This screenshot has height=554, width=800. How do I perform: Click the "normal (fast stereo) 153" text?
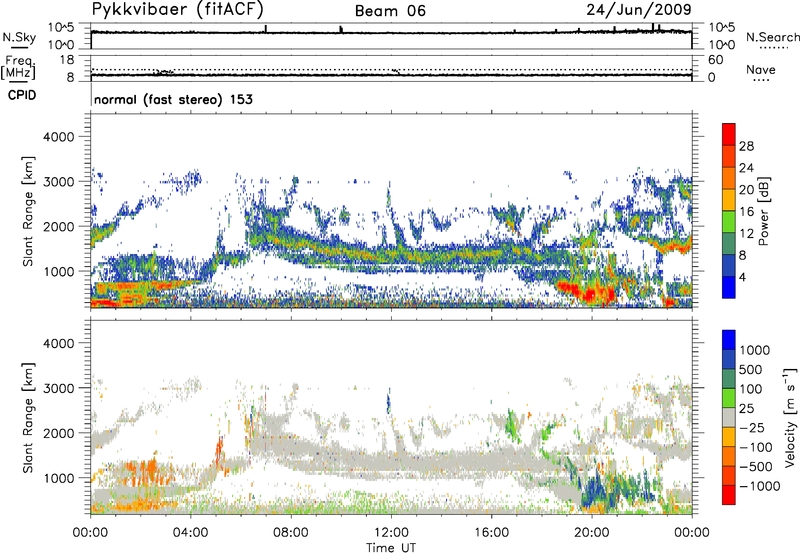[173, 99]
